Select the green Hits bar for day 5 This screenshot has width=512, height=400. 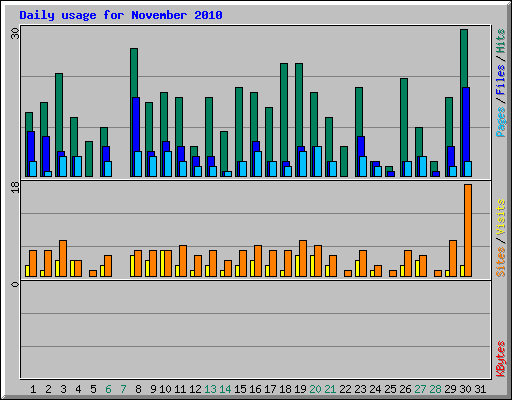pos(89,159)
